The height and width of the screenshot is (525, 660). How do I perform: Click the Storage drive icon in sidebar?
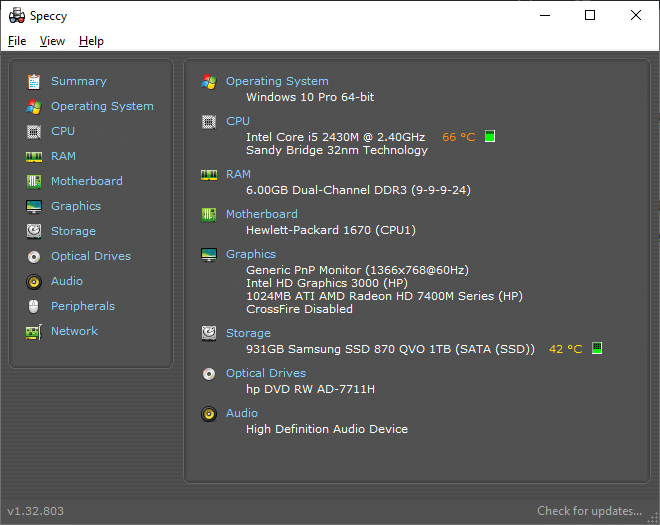point(34,231)
